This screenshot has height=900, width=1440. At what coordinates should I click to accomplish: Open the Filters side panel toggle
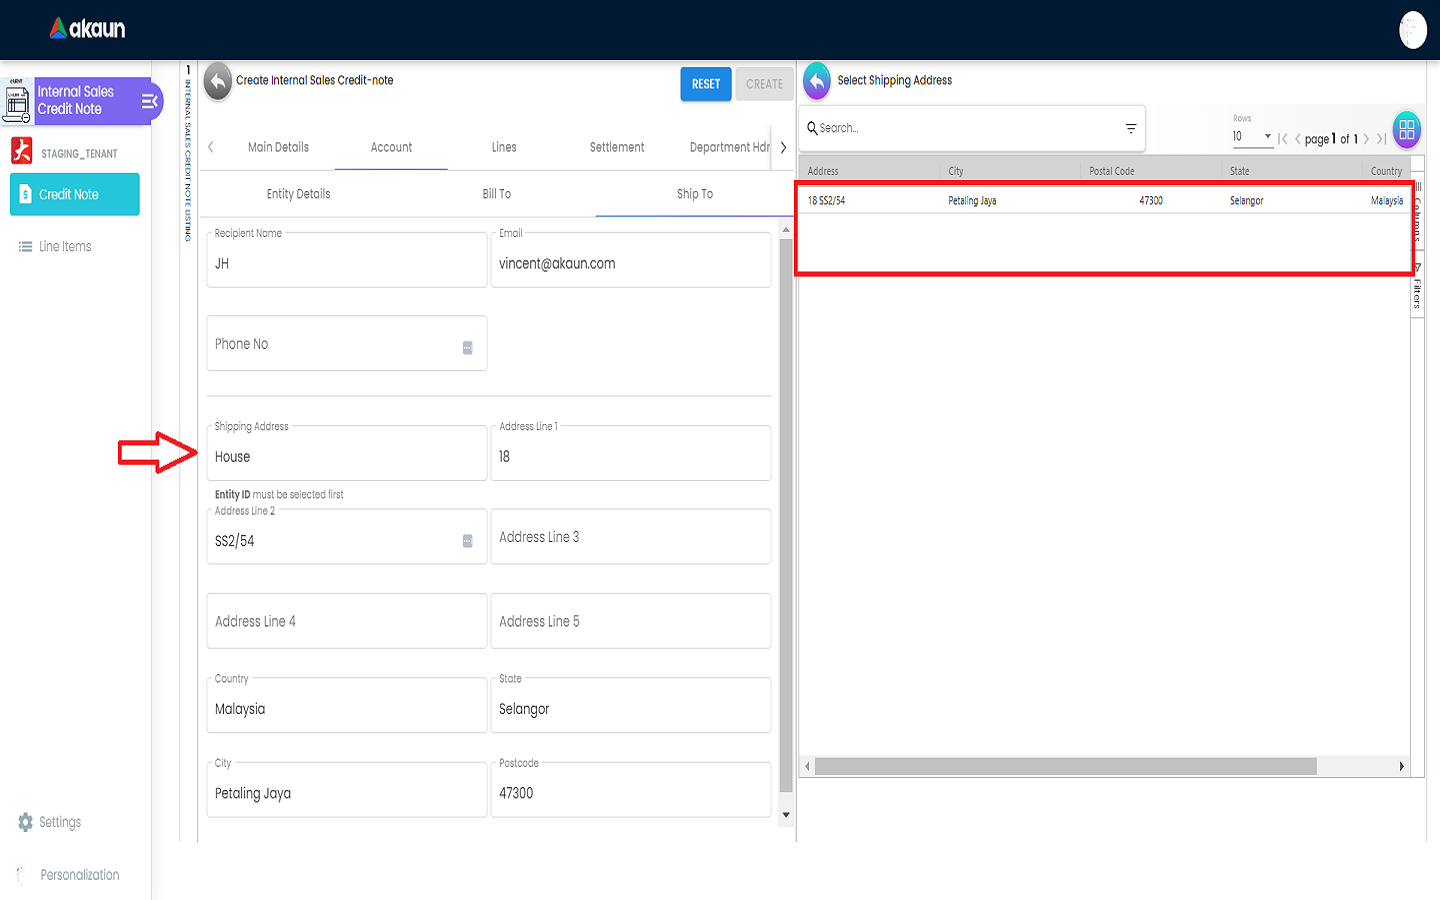click(x=1417, y=288)
